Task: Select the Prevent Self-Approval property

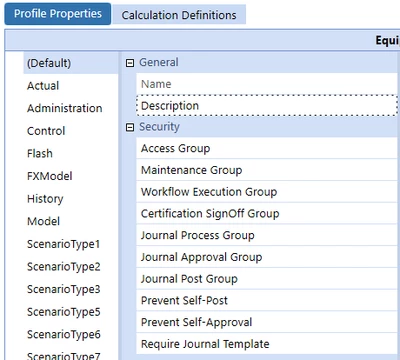Action: [267, 322]
